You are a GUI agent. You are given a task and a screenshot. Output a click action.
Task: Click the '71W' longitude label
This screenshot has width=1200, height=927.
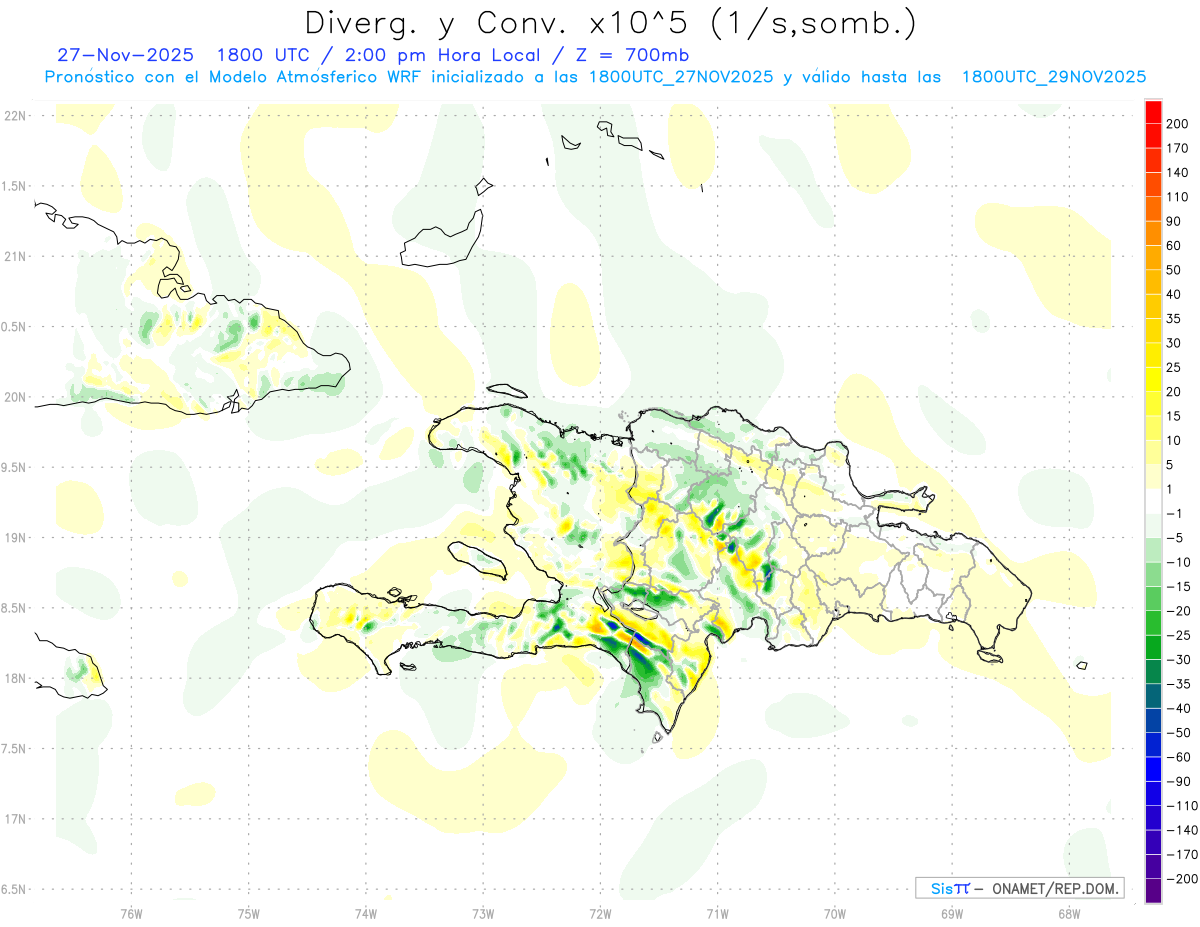pos(717,913)
